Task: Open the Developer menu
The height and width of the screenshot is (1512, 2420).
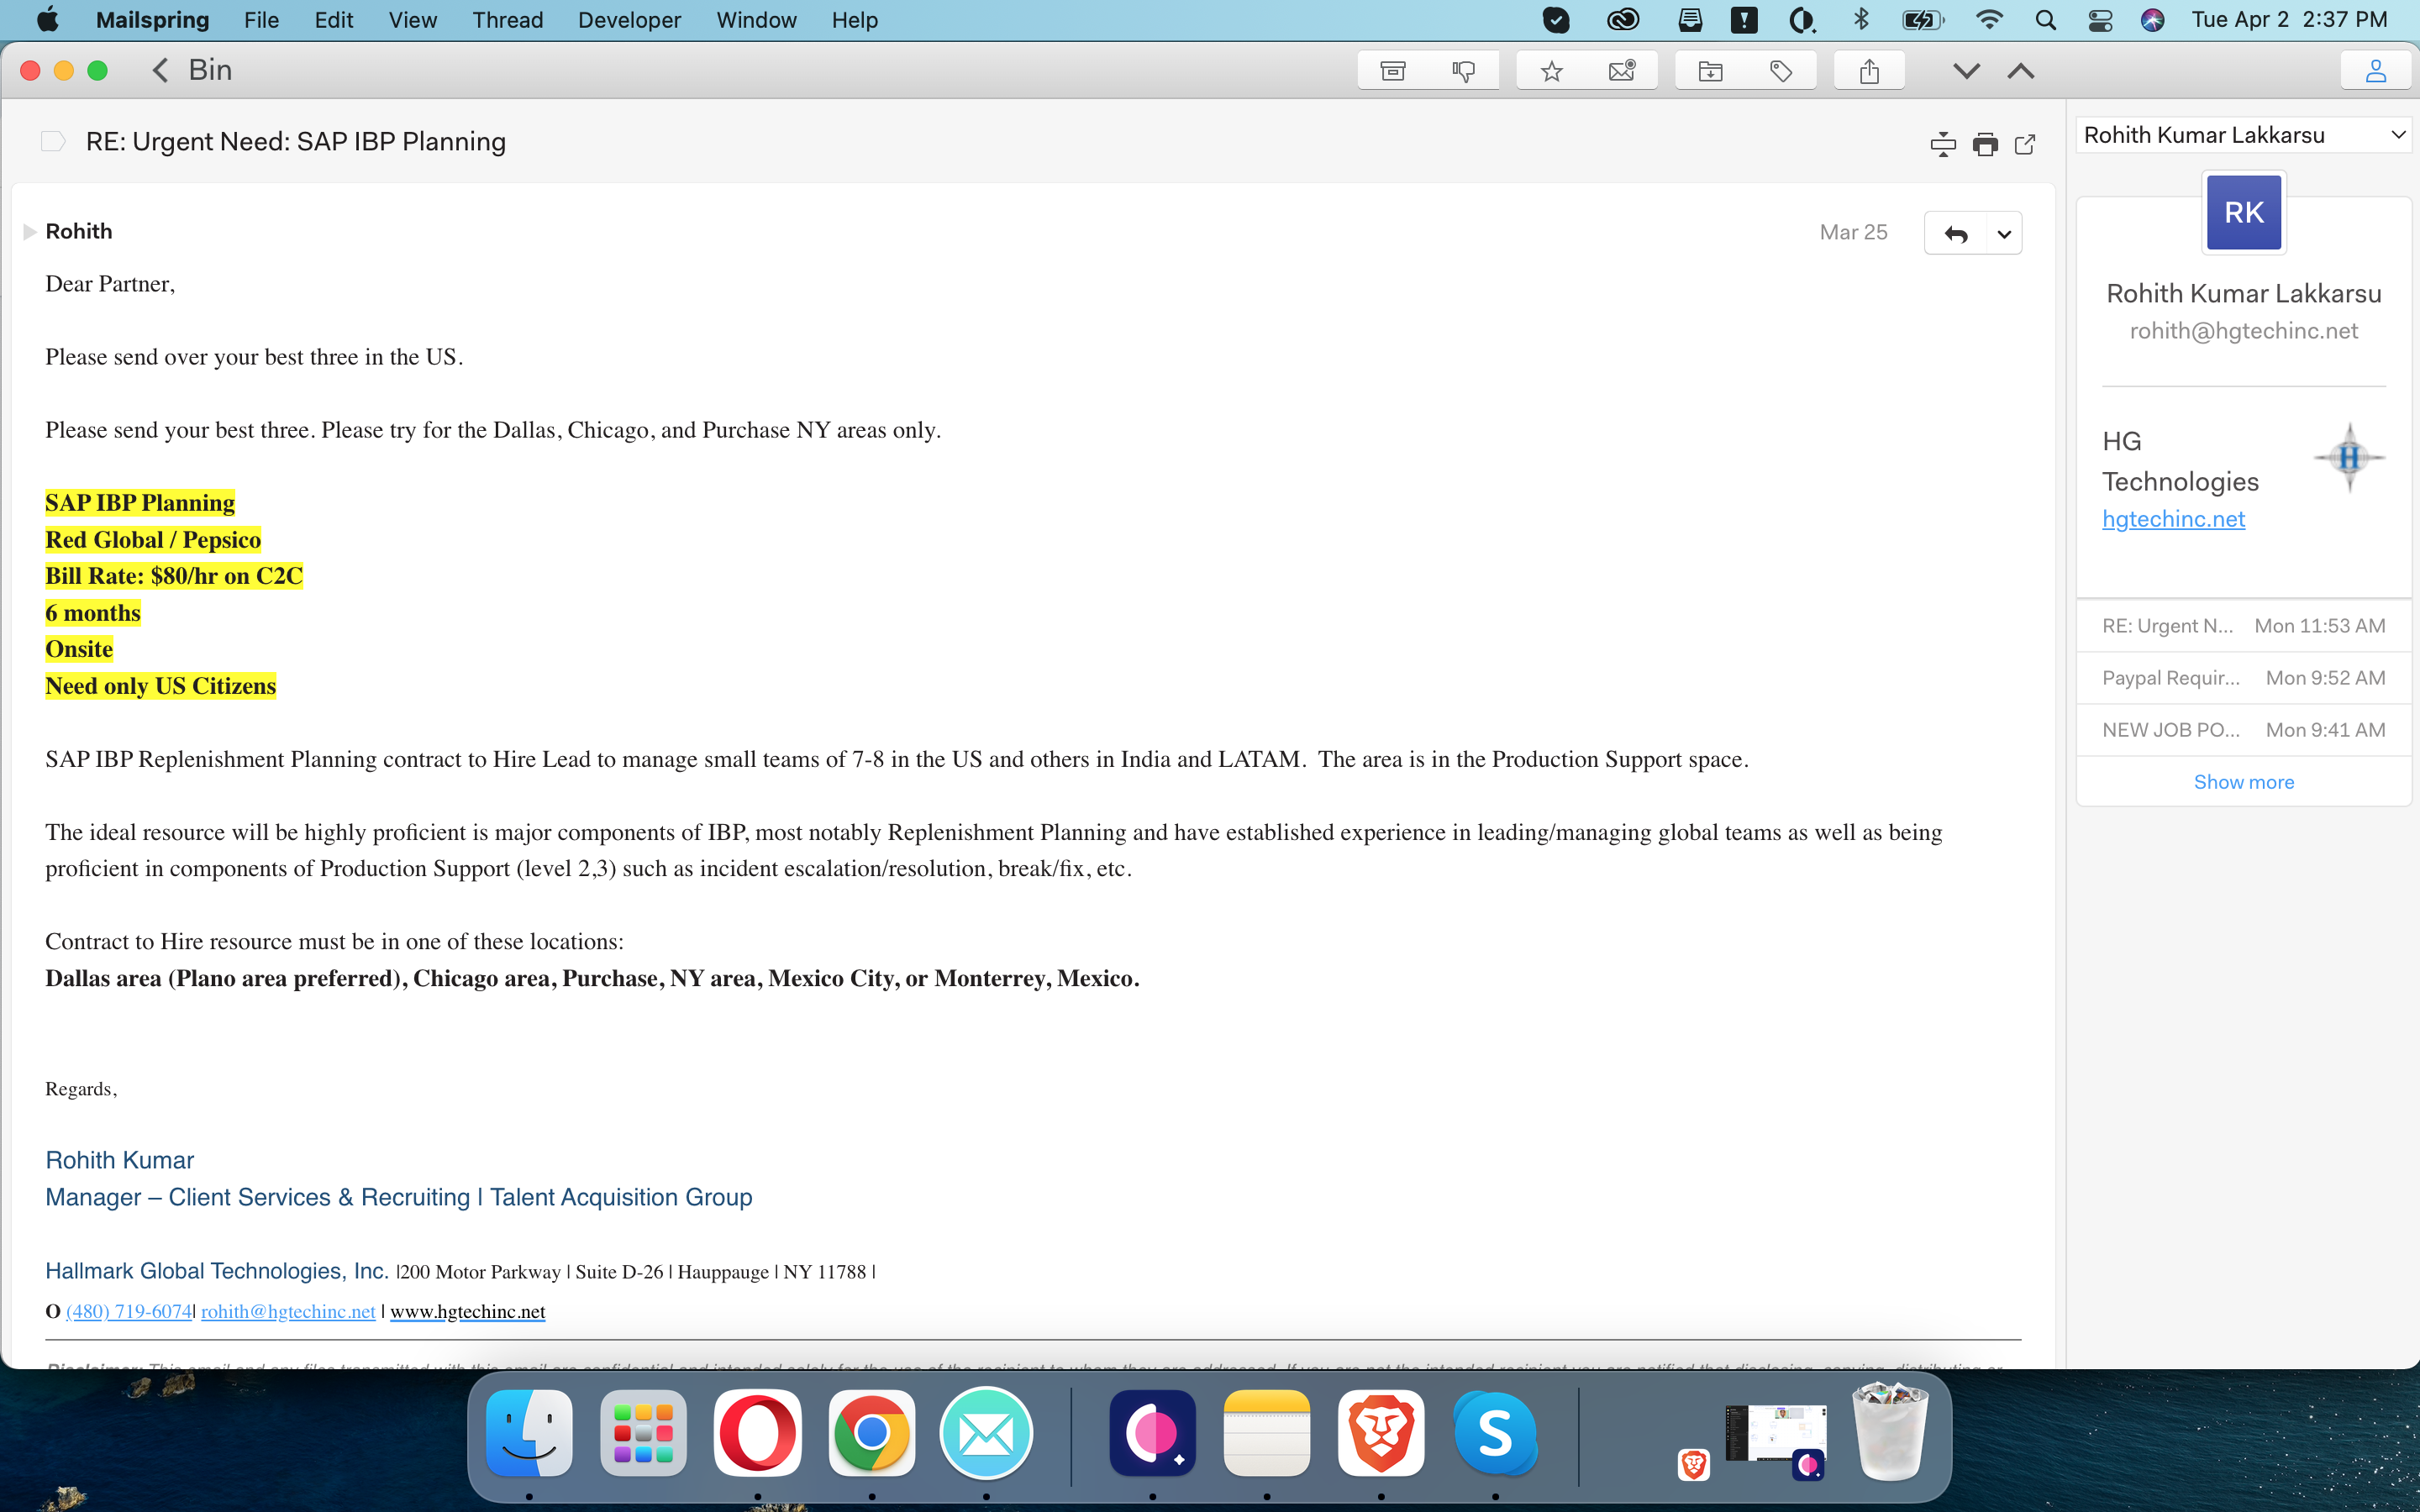Action: click(x=629, y=20)
